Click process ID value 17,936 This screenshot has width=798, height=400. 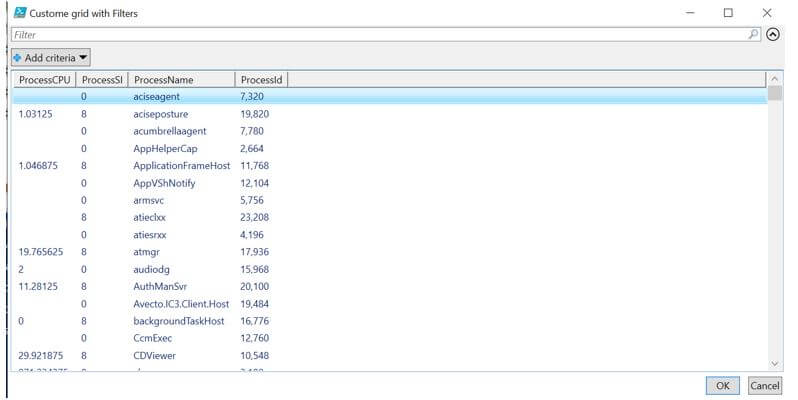(x=254, y=252)
